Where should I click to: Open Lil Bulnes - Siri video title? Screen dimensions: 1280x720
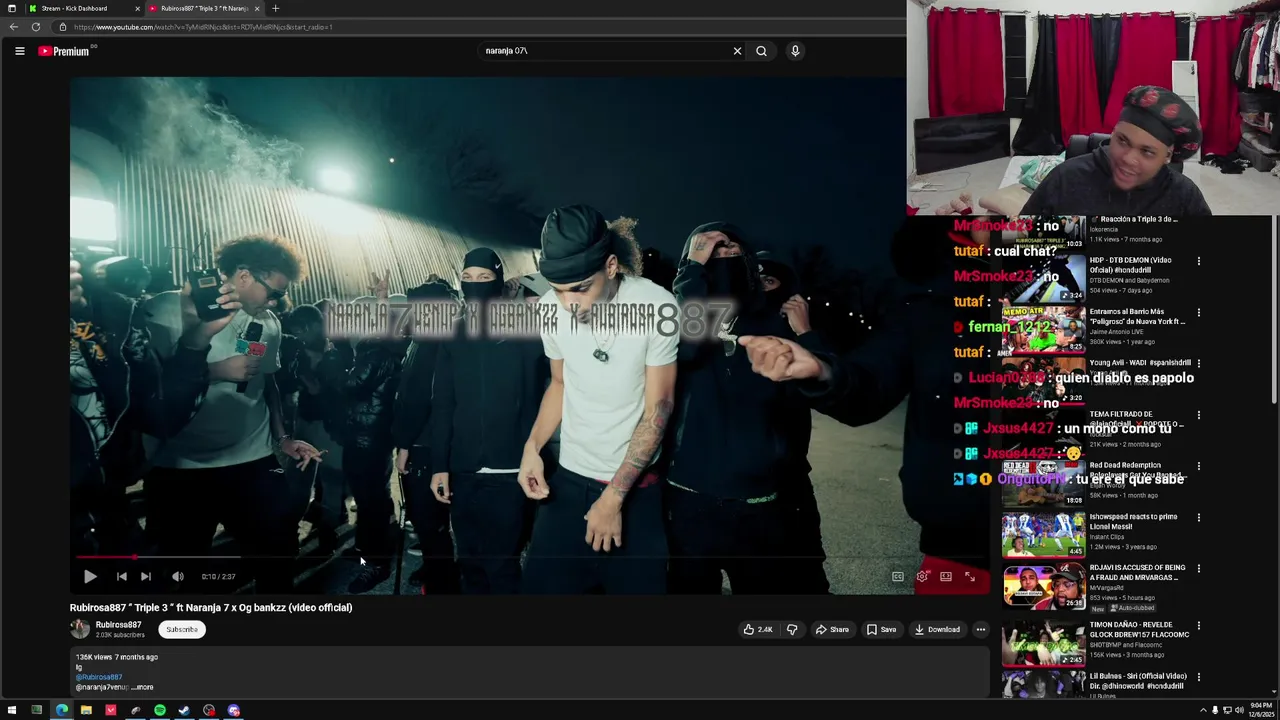[1137, 681]
